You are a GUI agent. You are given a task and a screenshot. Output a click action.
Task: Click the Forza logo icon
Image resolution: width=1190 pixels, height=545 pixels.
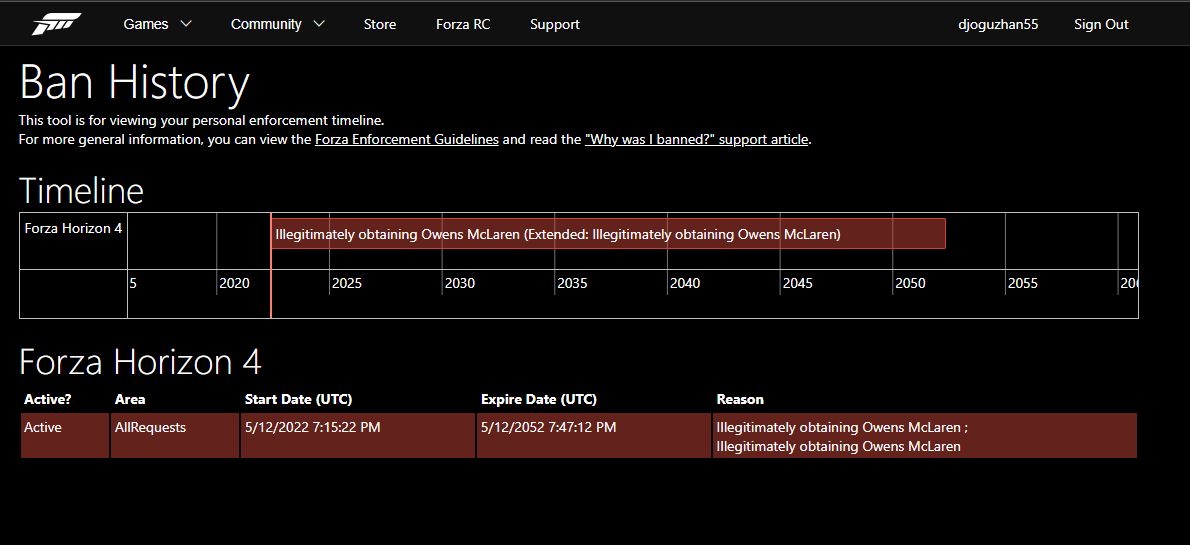[56, 24]
